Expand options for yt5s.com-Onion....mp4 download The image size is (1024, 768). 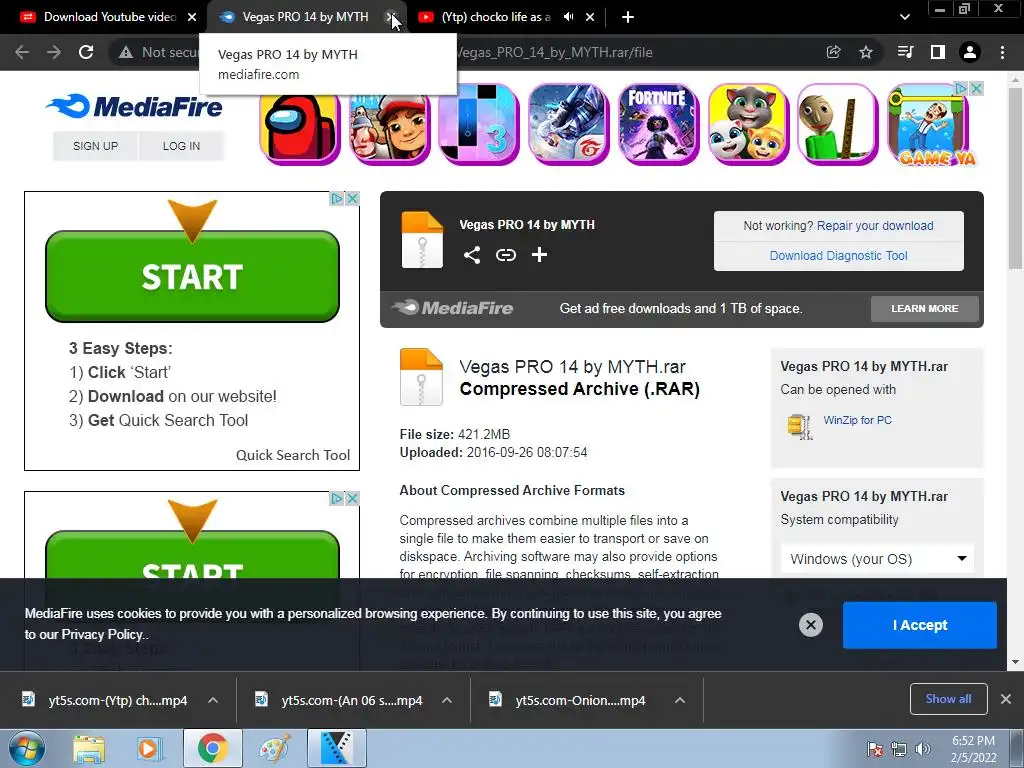click(x=680, y=700)
